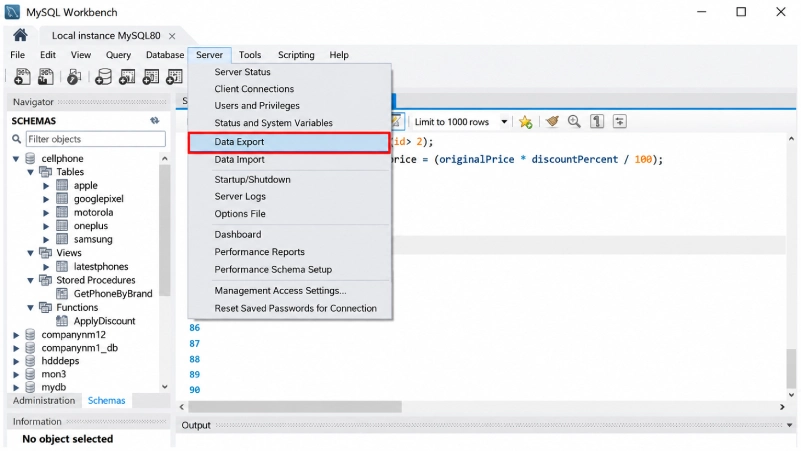Image resolution: width=801 pixels, height=451 pixels.
Task: Collapse the Output panel arrow
Action: pyautogui.click(x=790, y=425)
